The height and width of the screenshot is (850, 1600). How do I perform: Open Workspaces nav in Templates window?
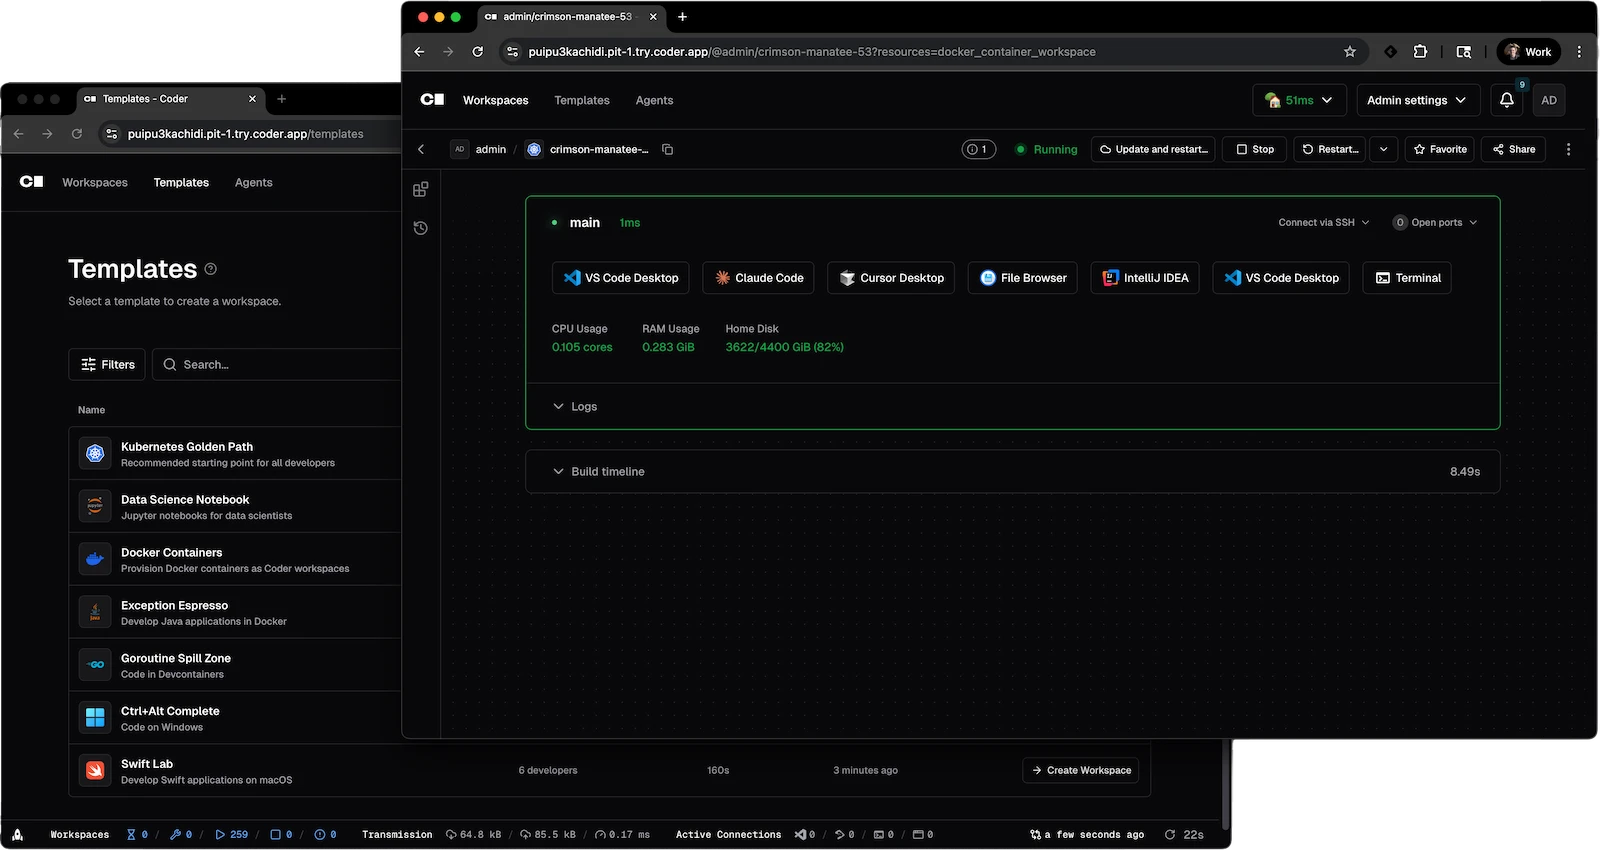(x=95, y=183)
